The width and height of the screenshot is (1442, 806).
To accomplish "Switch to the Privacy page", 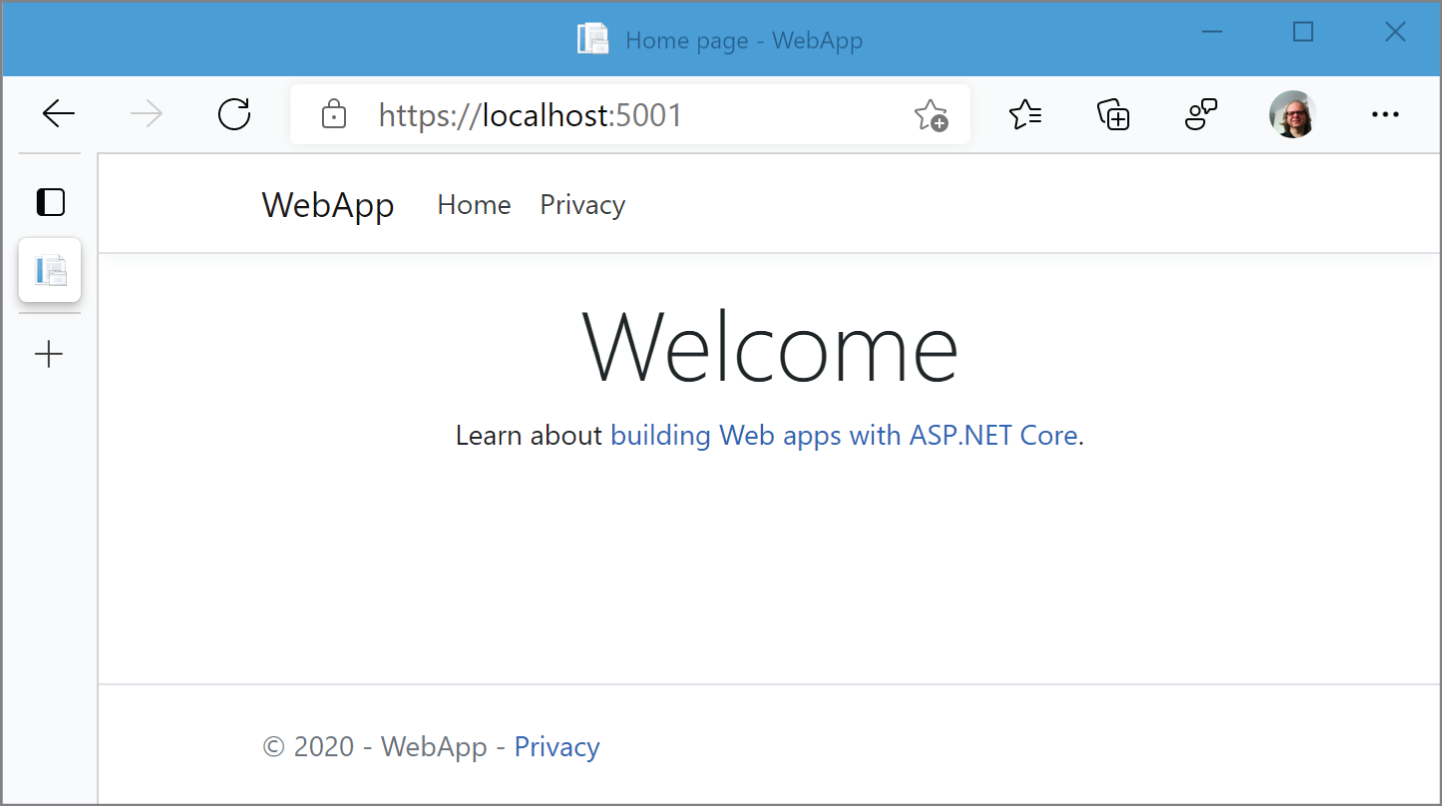I will (x=582, y=204).
